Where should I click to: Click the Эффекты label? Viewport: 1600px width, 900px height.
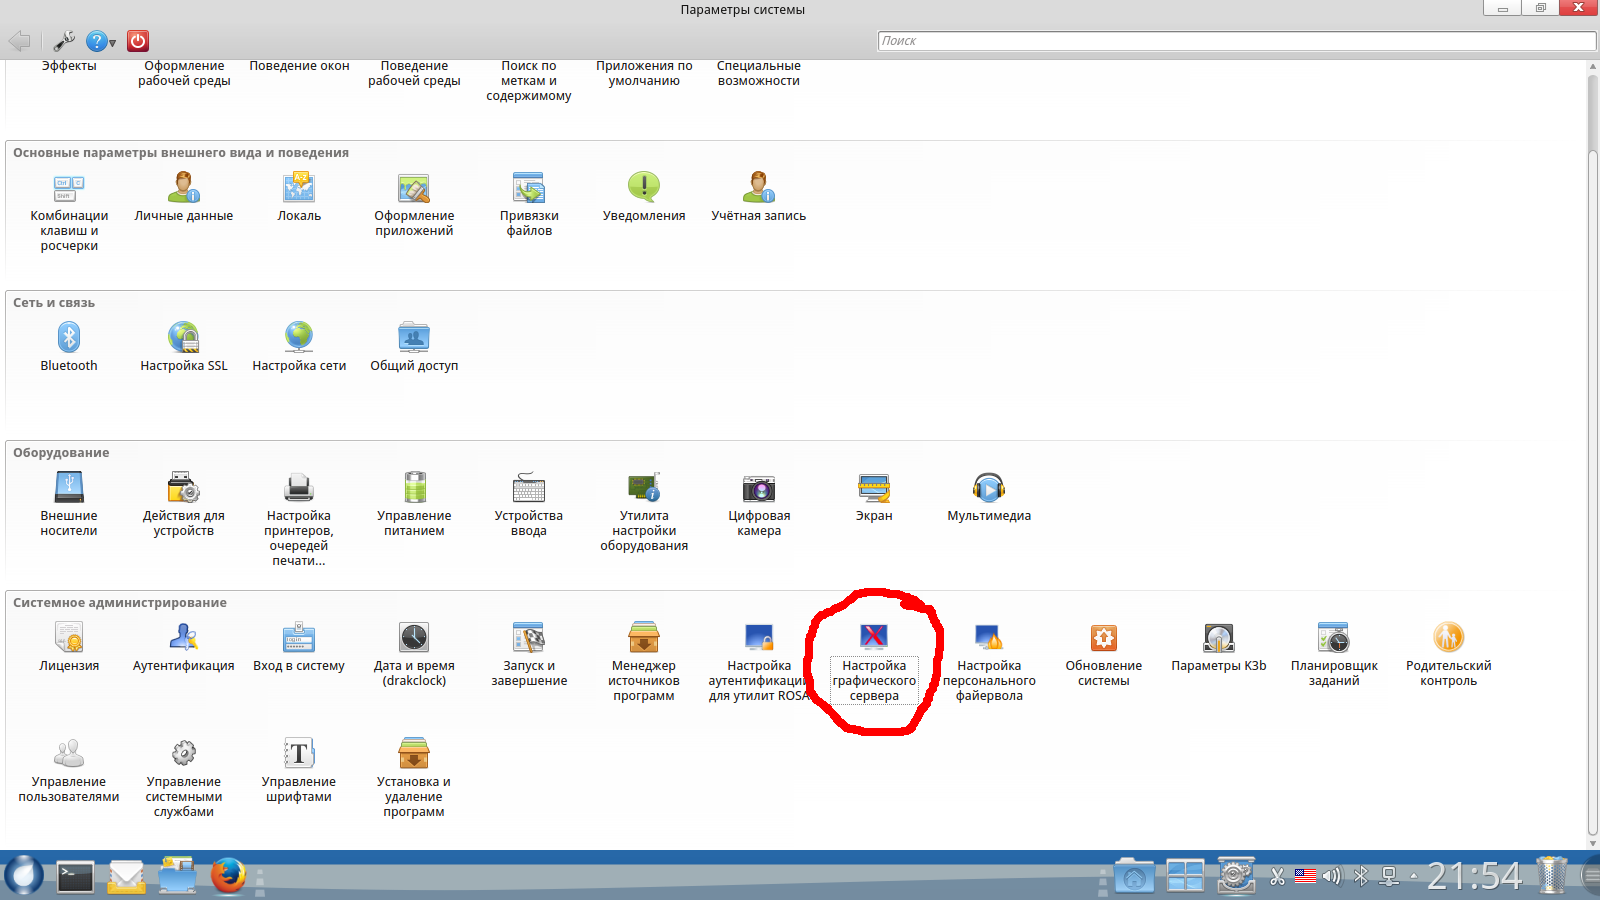coord(69,66)
